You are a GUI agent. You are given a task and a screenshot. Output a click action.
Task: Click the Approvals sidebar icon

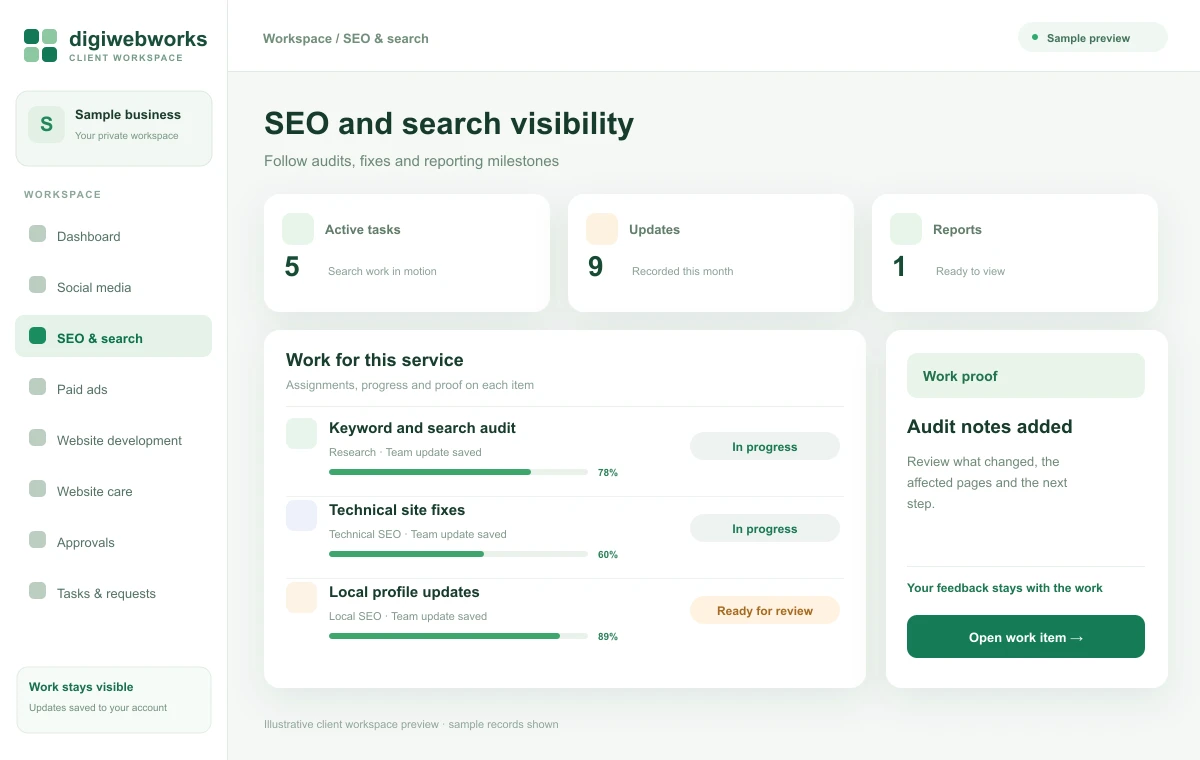point(37,540)
